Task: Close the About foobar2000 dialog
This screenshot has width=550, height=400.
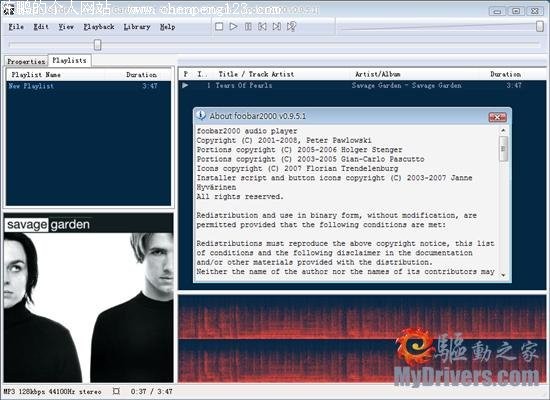Action: click(x=497, y=117)
